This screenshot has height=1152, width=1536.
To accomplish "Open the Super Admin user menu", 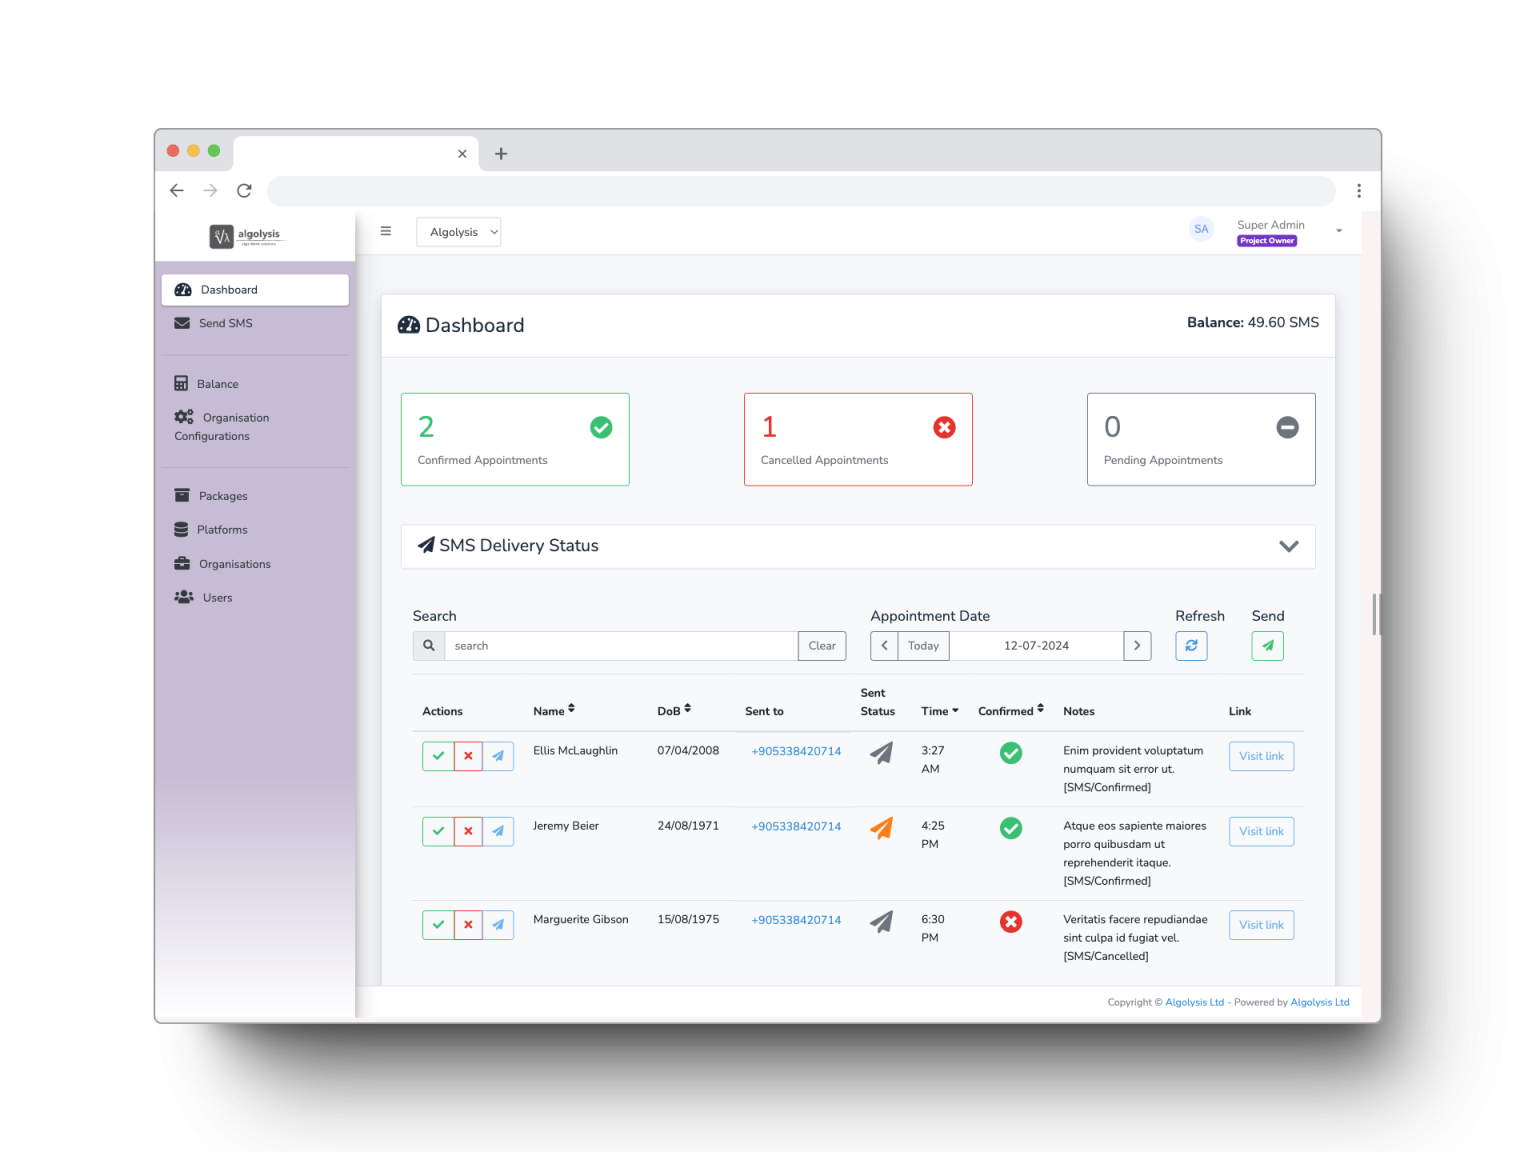I will click(x=1339, y=231).
